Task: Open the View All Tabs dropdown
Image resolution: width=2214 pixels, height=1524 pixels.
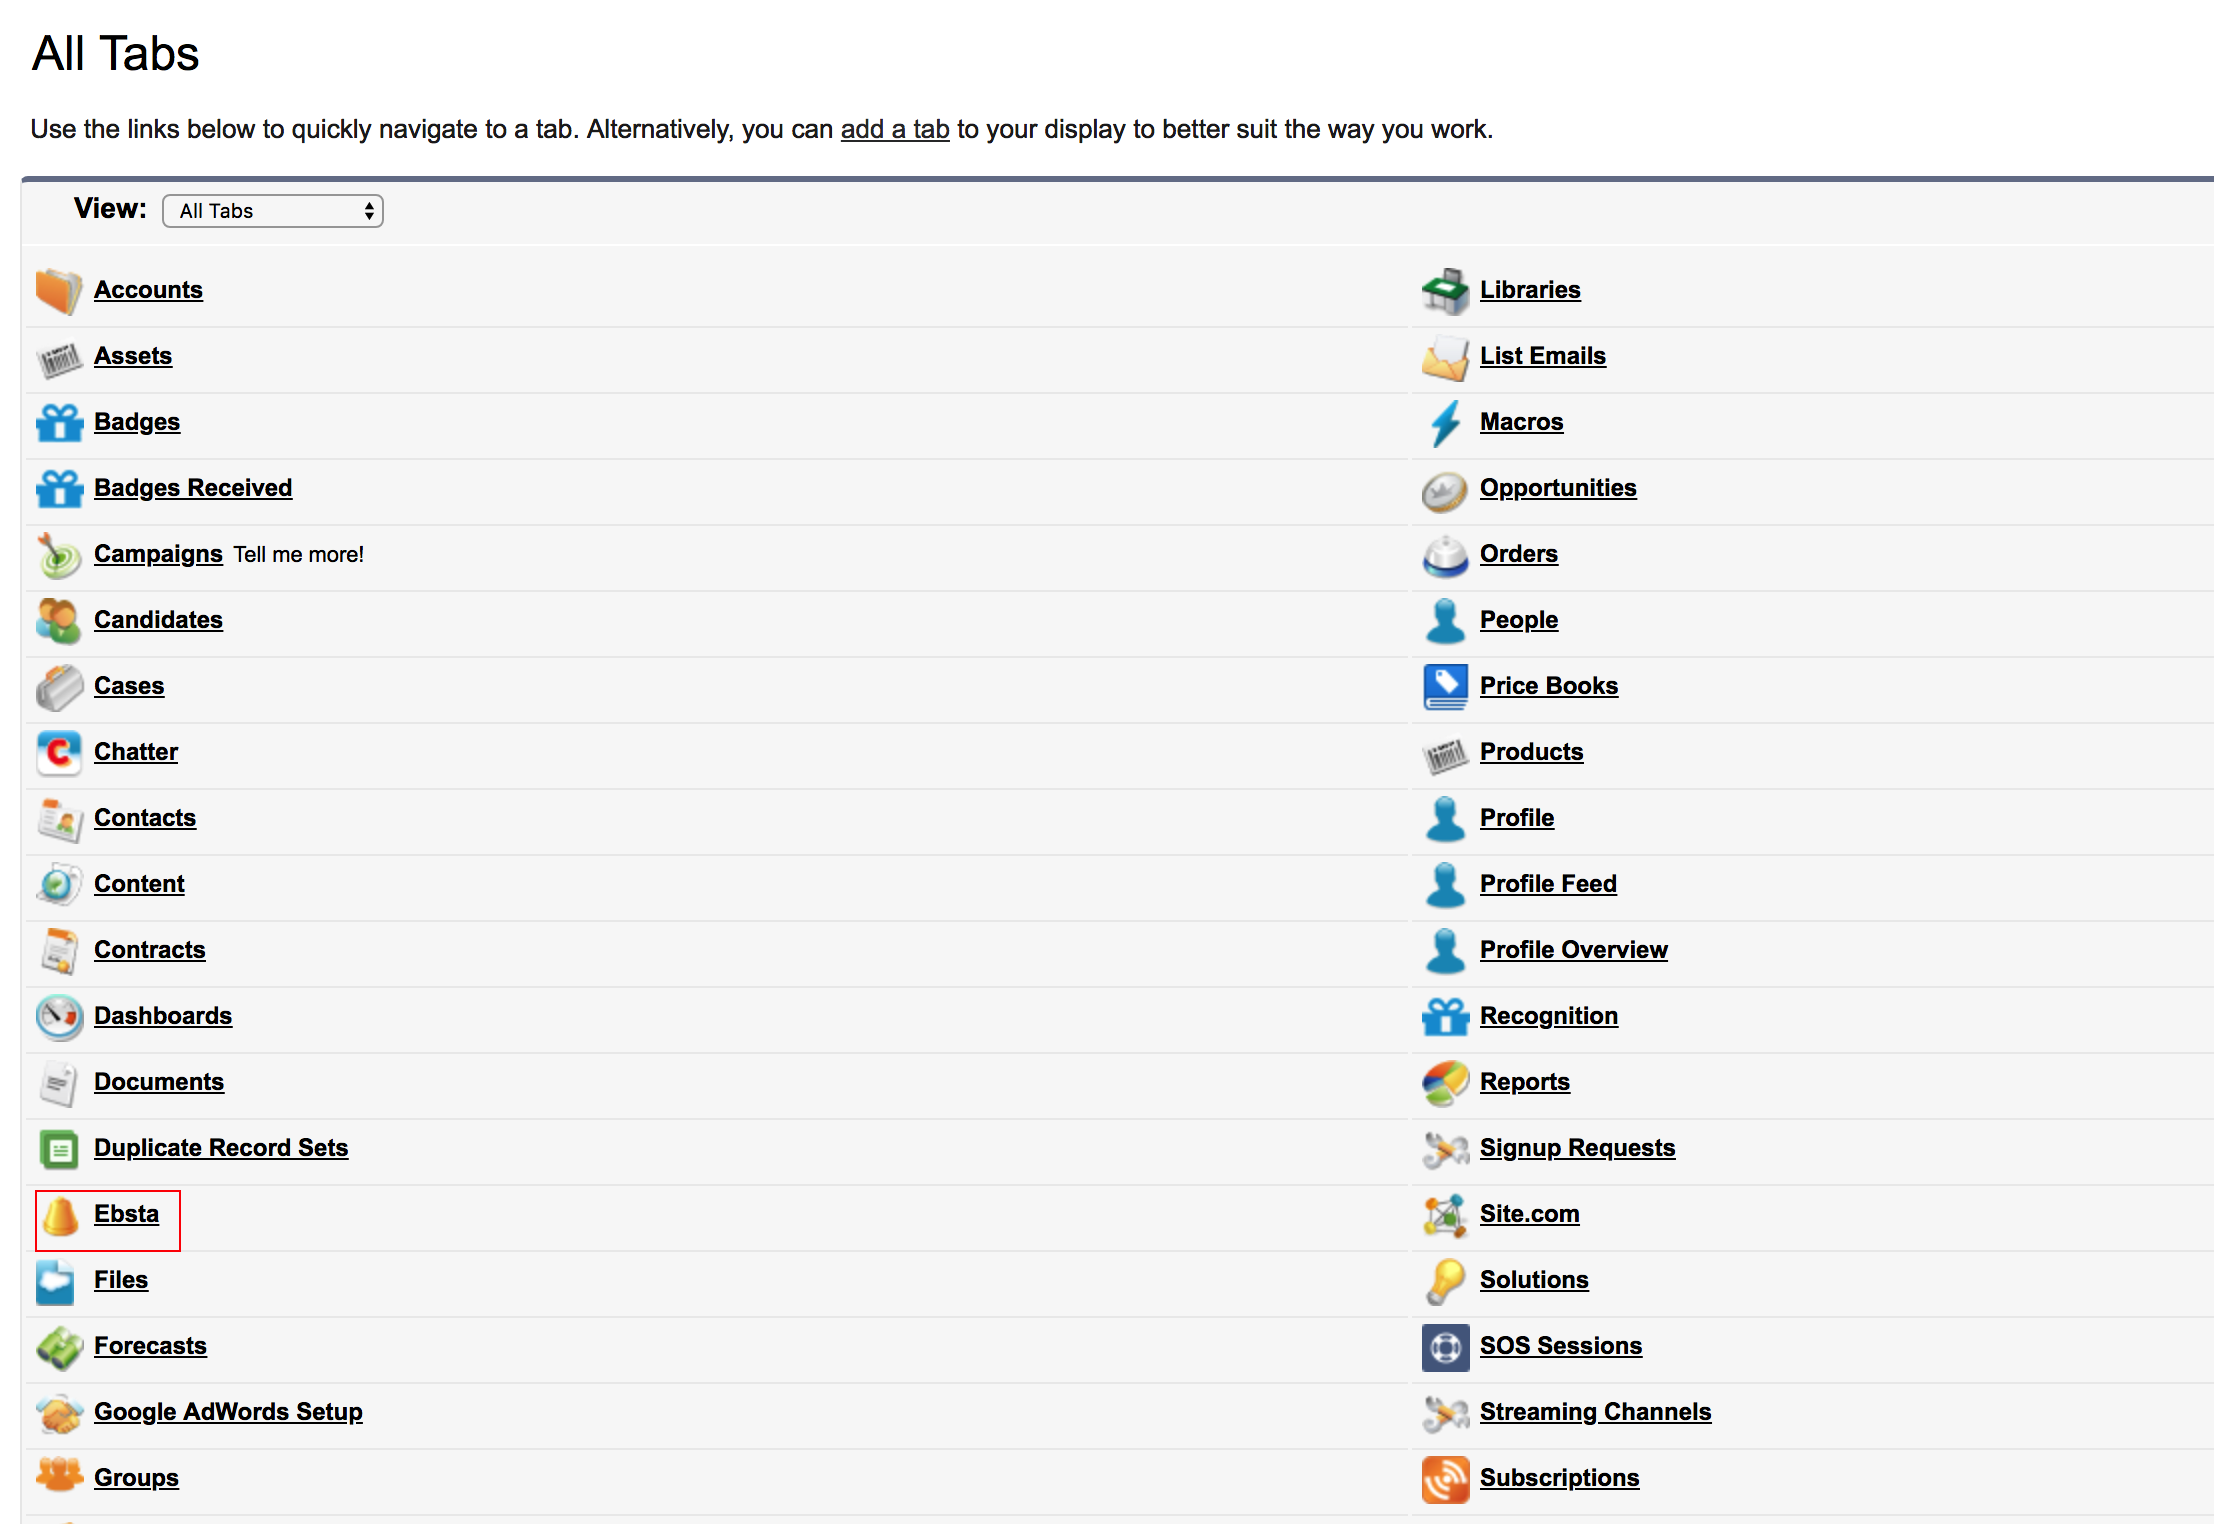Action: click(x=272, y=211)
